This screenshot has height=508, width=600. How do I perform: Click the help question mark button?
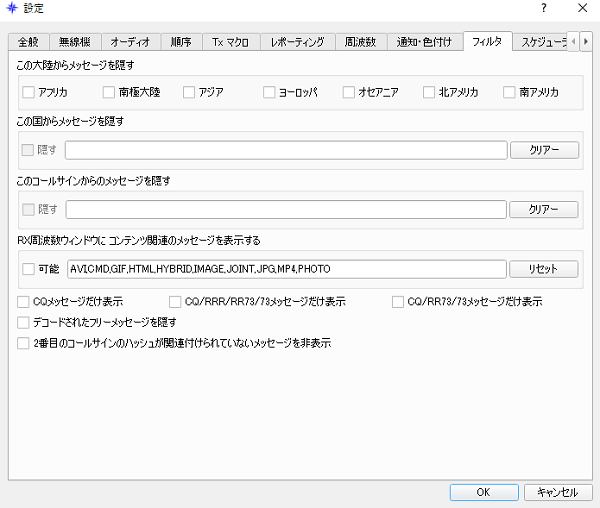coord(544,9)
